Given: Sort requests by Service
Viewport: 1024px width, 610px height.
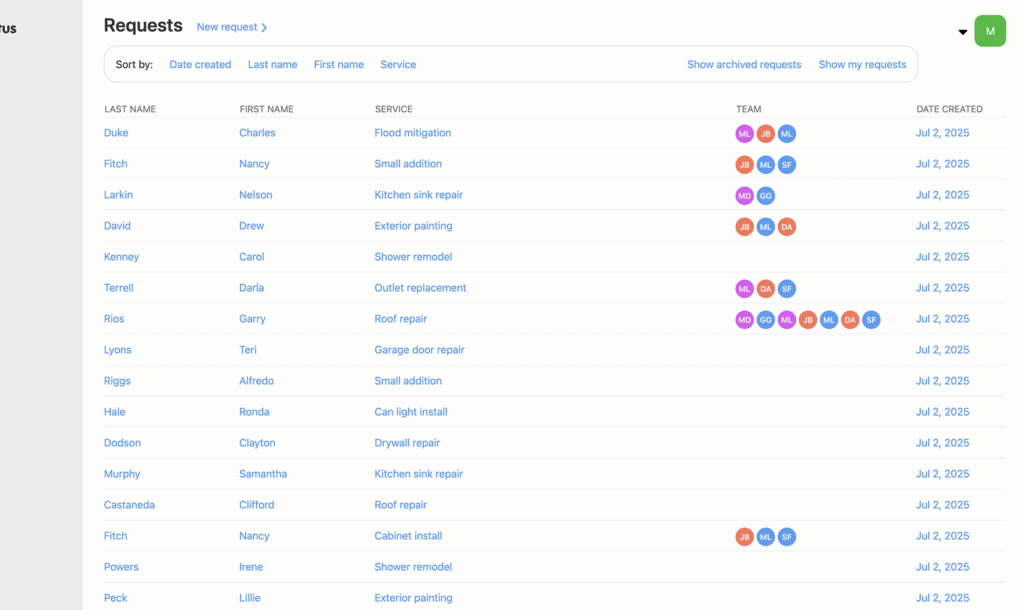Looking at the screenshot, I should pos(398,65).
